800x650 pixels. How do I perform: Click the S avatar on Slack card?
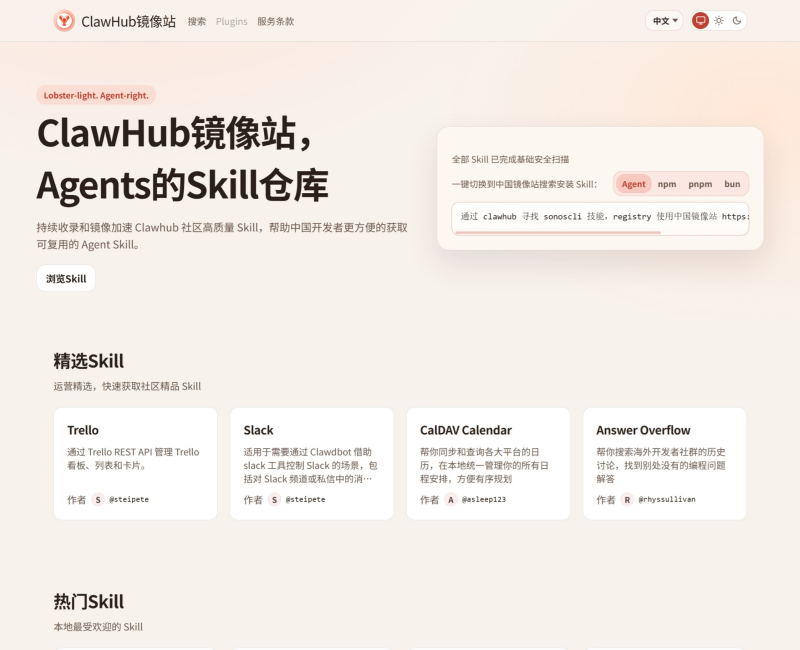274,499
